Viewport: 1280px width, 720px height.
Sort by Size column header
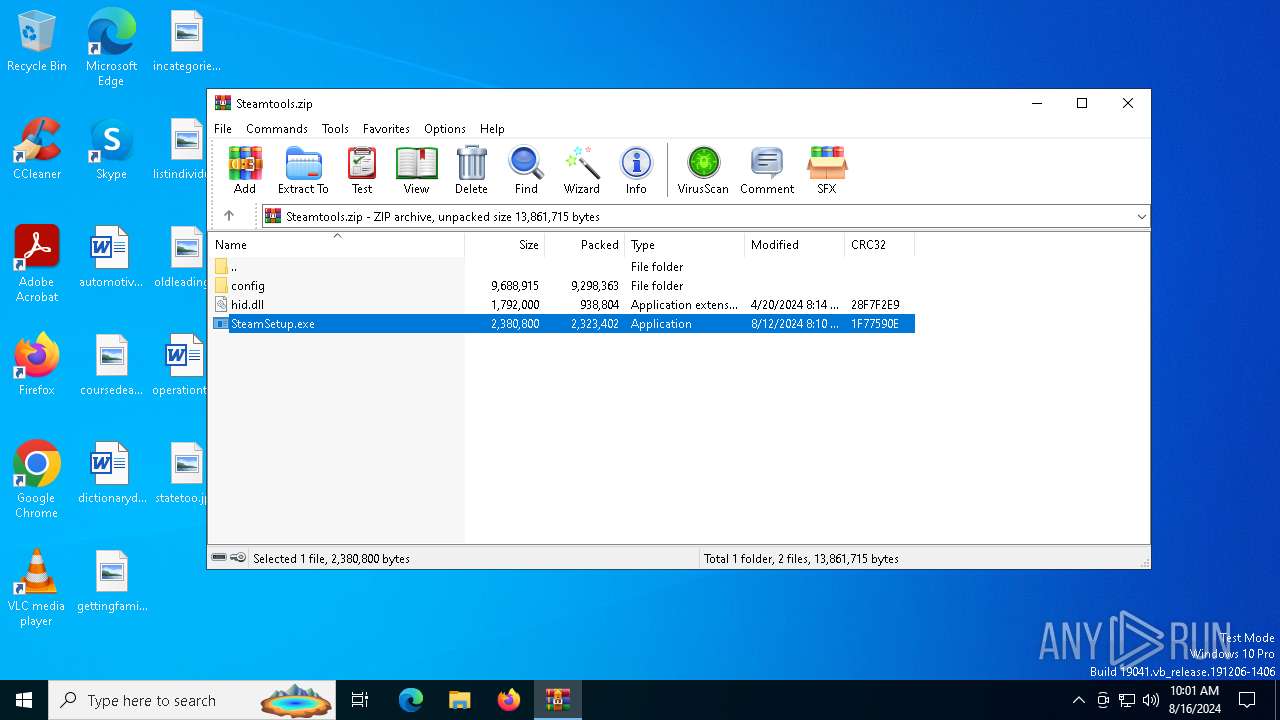click(x=504, y=245)
